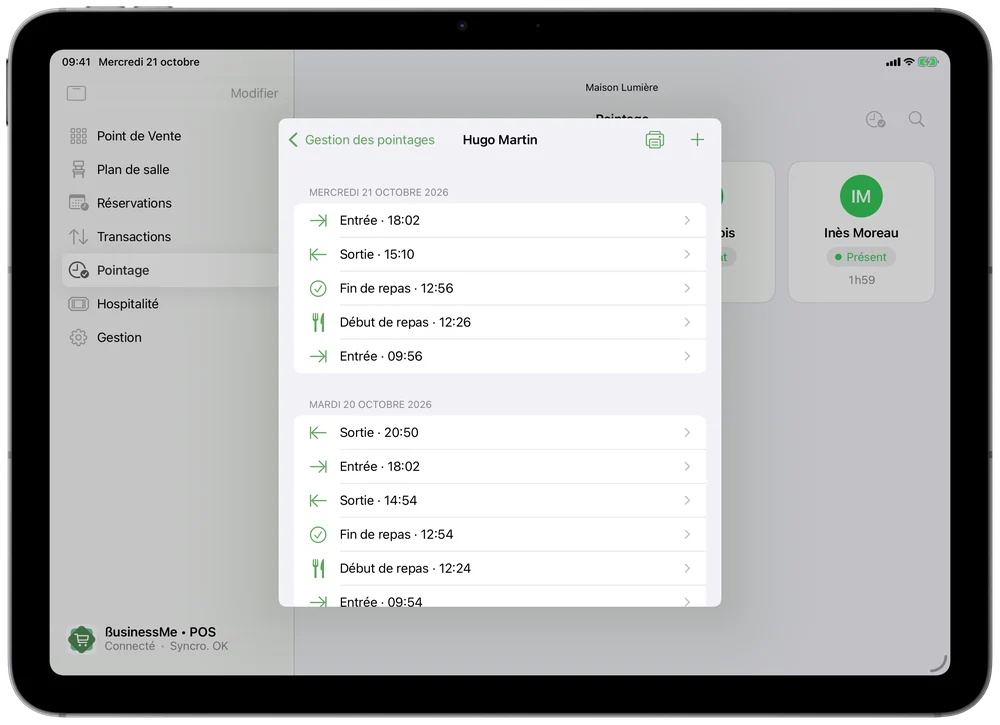
Task: Expand chevron on Sortie 14:54 row
Action: (687, 500)
